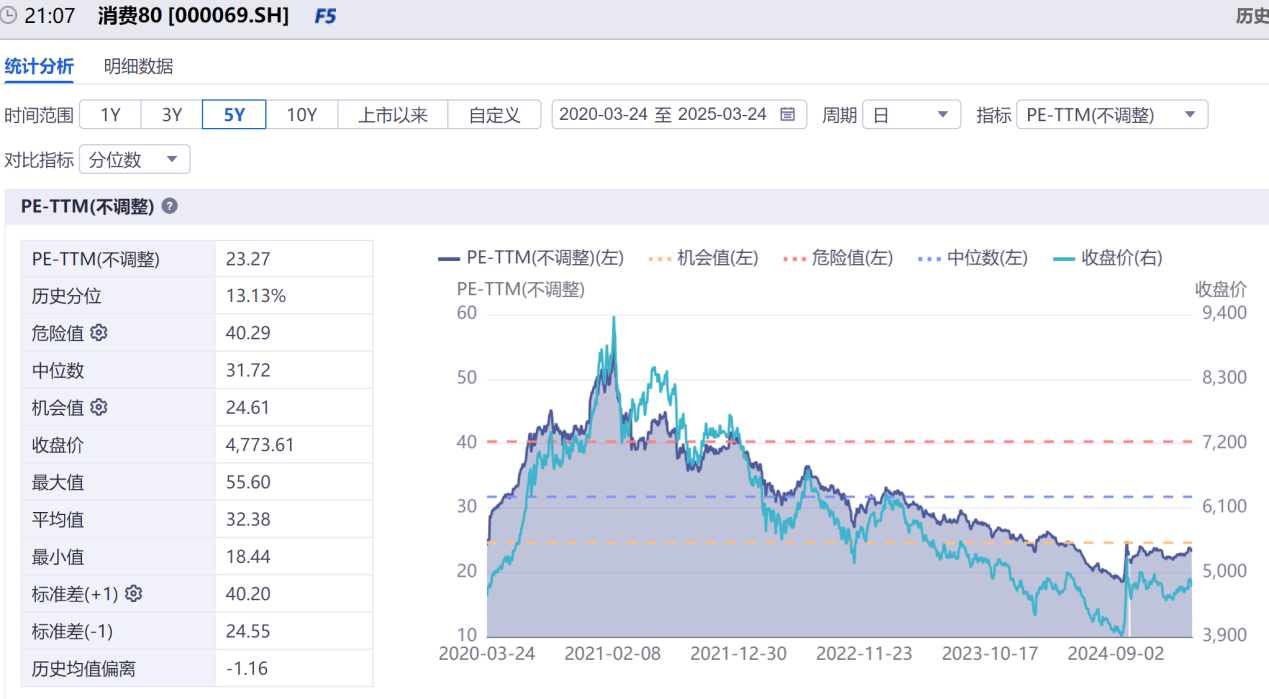Click the PE-TTM value 23.27
This screenshot has height=699, width=1269.
pos(248,259)
